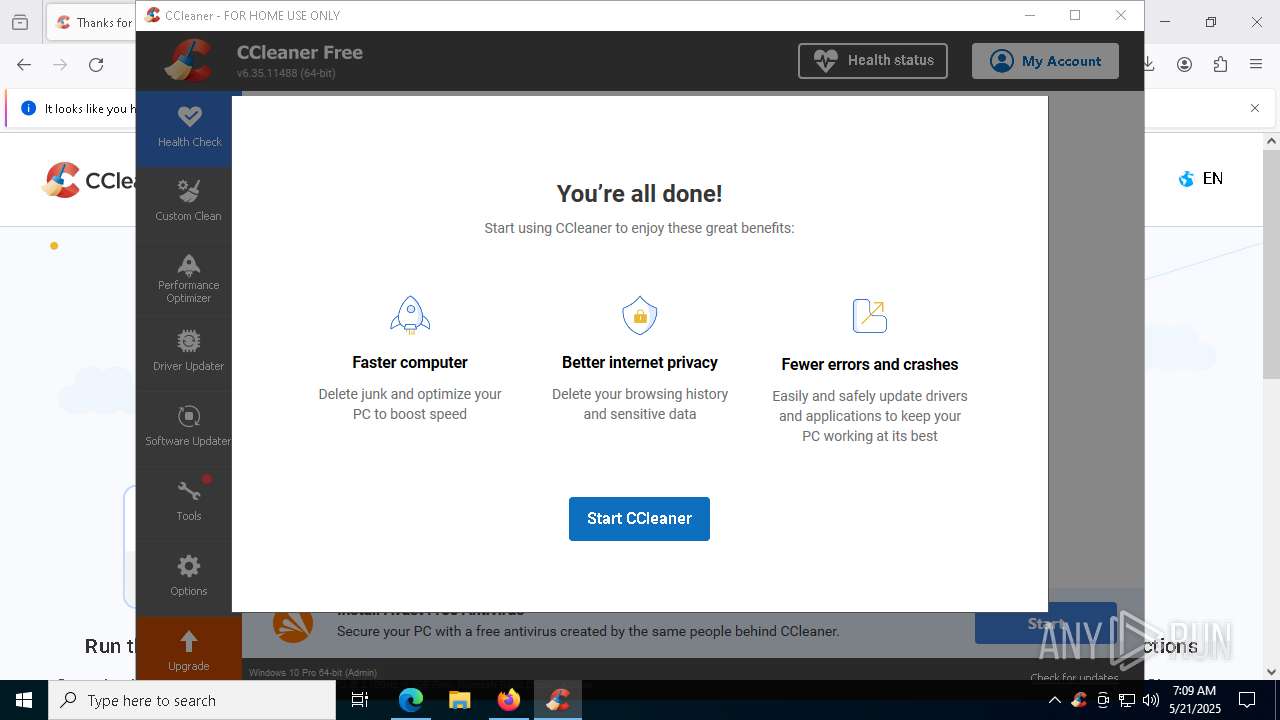This screenshot has width=1280, height=720.
Task: Open the Health status button
Action: [873, 61]
